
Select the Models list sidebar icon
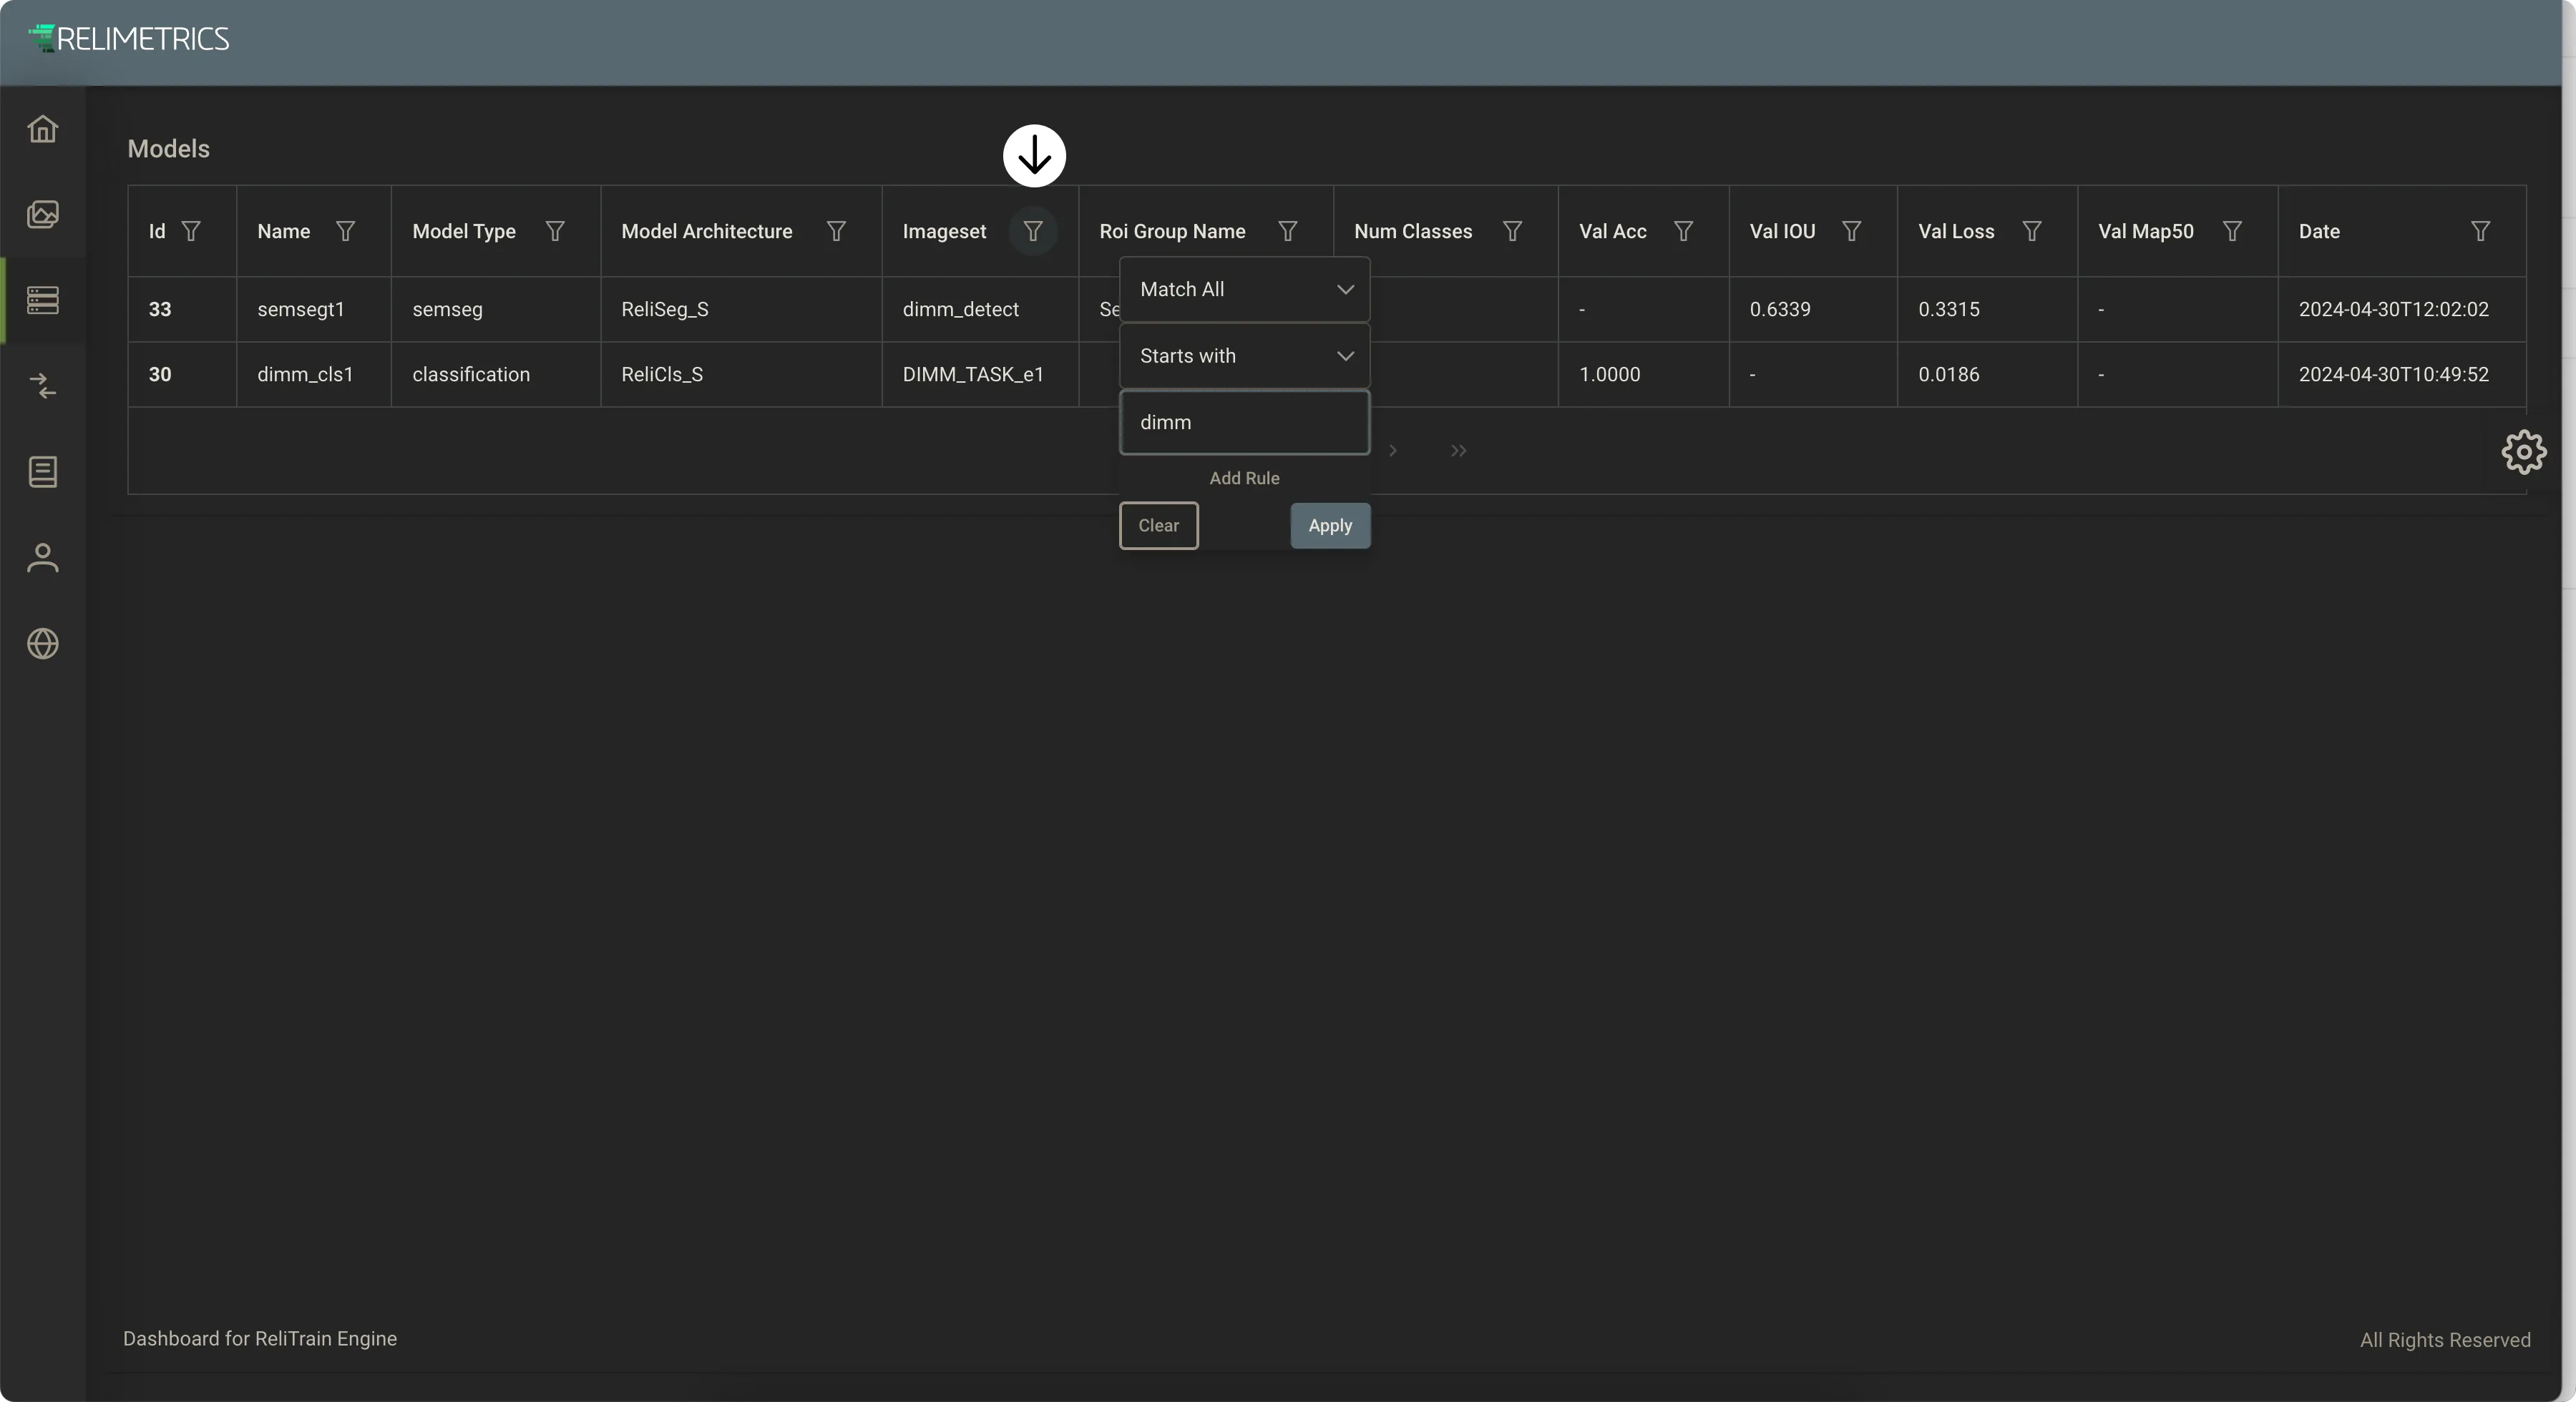coord(43,300)
